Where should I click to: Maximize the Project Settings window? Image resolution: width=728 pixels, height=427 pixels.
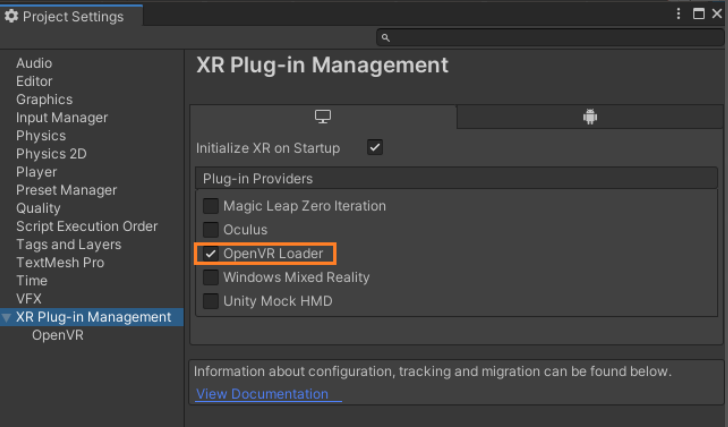pos(699,14)
